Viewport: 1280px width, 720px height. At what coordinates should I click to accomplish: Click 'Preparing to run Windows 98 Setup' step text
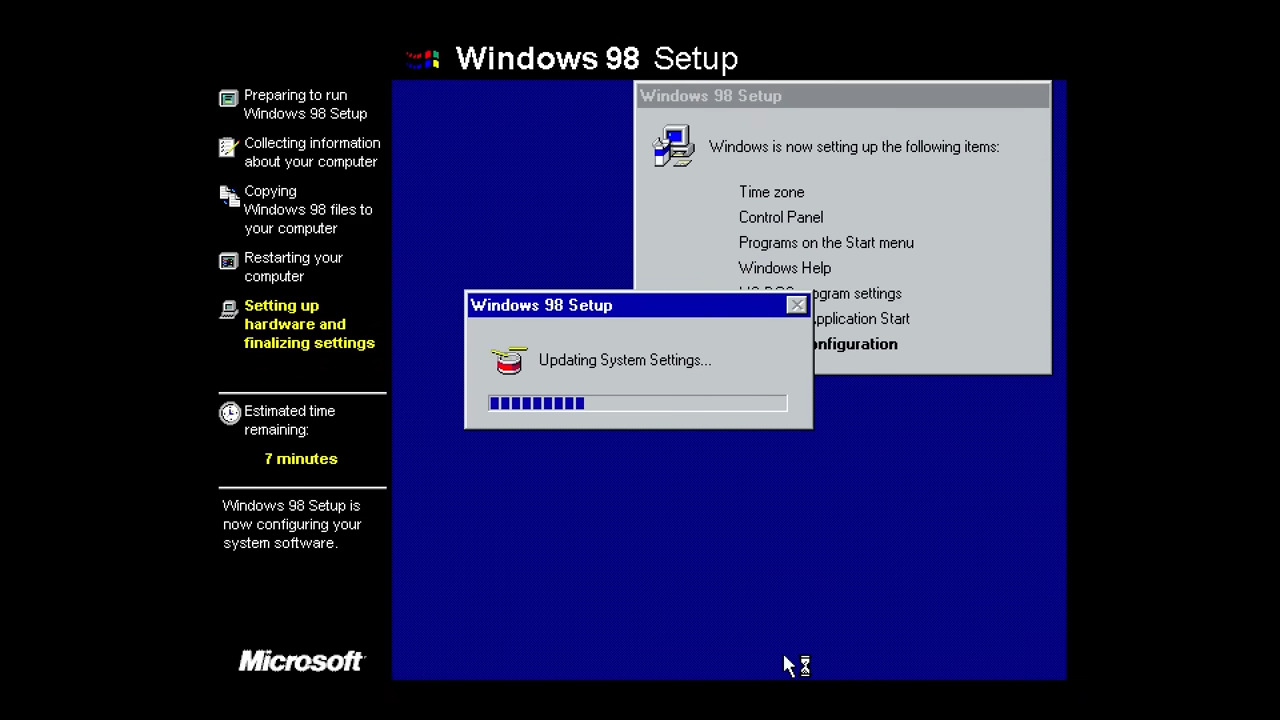point(306,104)
